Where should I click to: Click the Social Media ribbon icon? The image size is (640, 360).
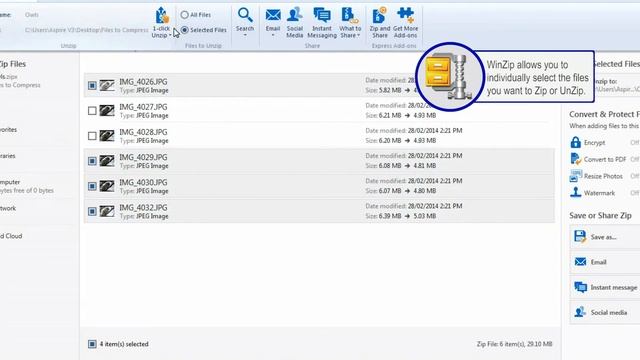point(294,16)
